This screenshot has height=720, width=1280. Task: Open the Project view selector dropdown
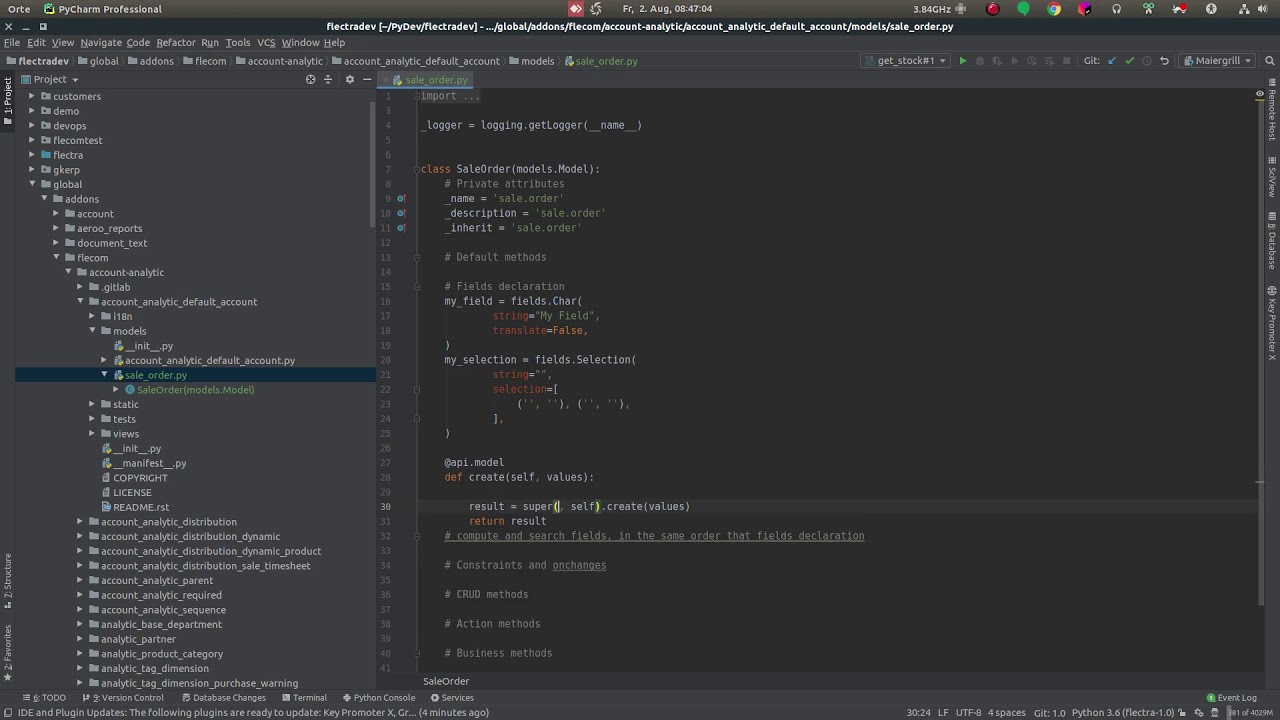[x=52, y=79]
